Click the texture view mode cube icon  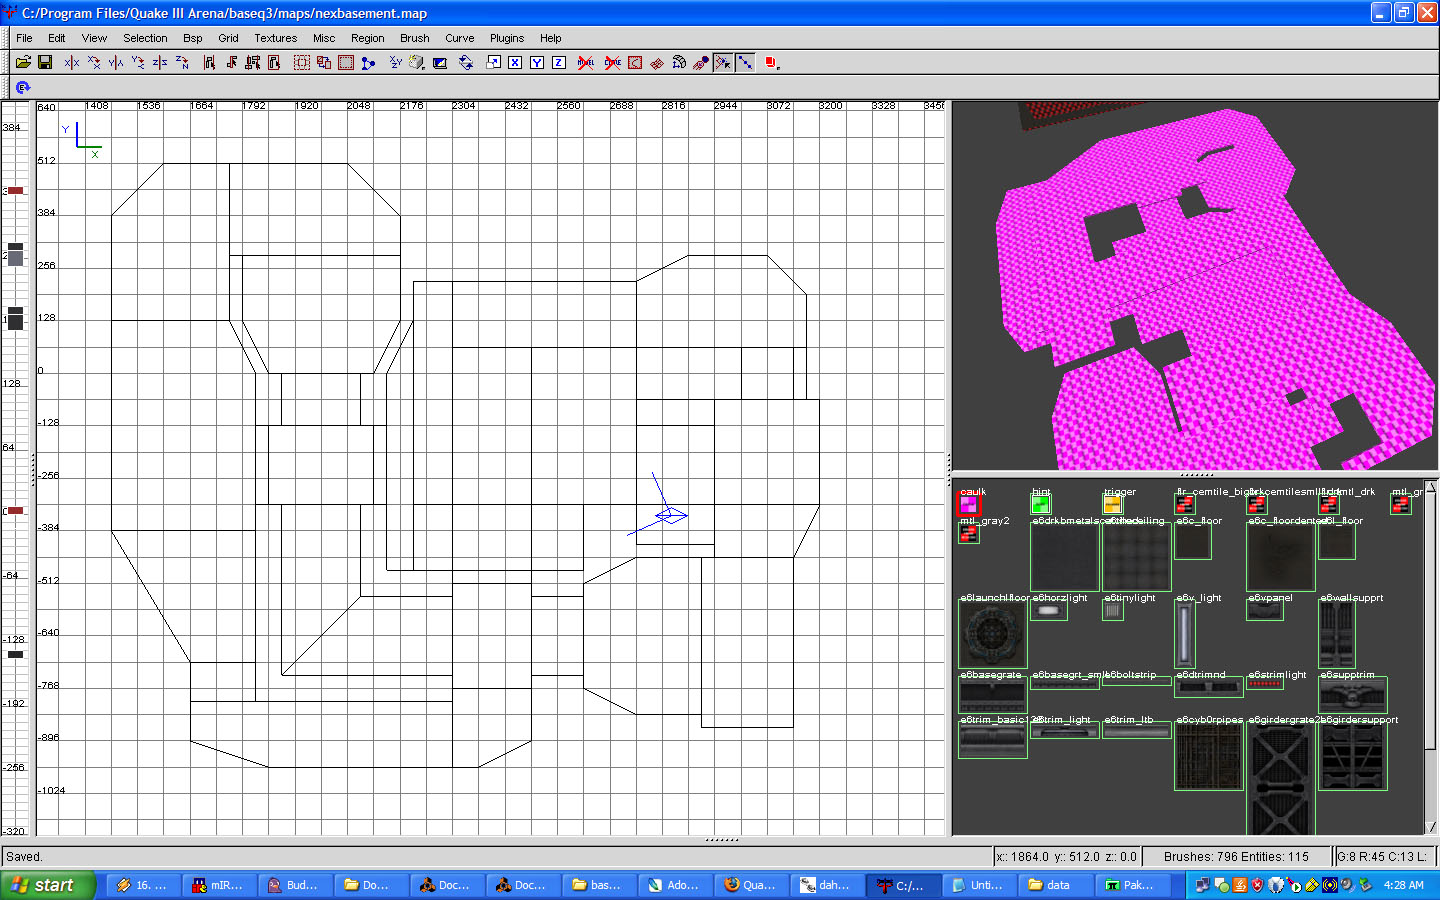pyautogui.click(x=416, y=62)
